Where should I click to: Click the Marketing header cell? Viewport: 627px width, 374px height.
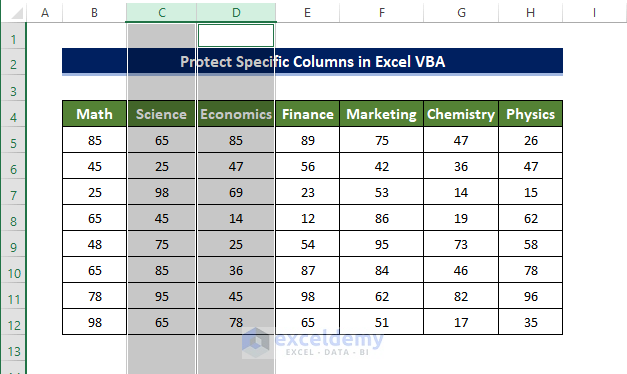click(x=381, y=114)
